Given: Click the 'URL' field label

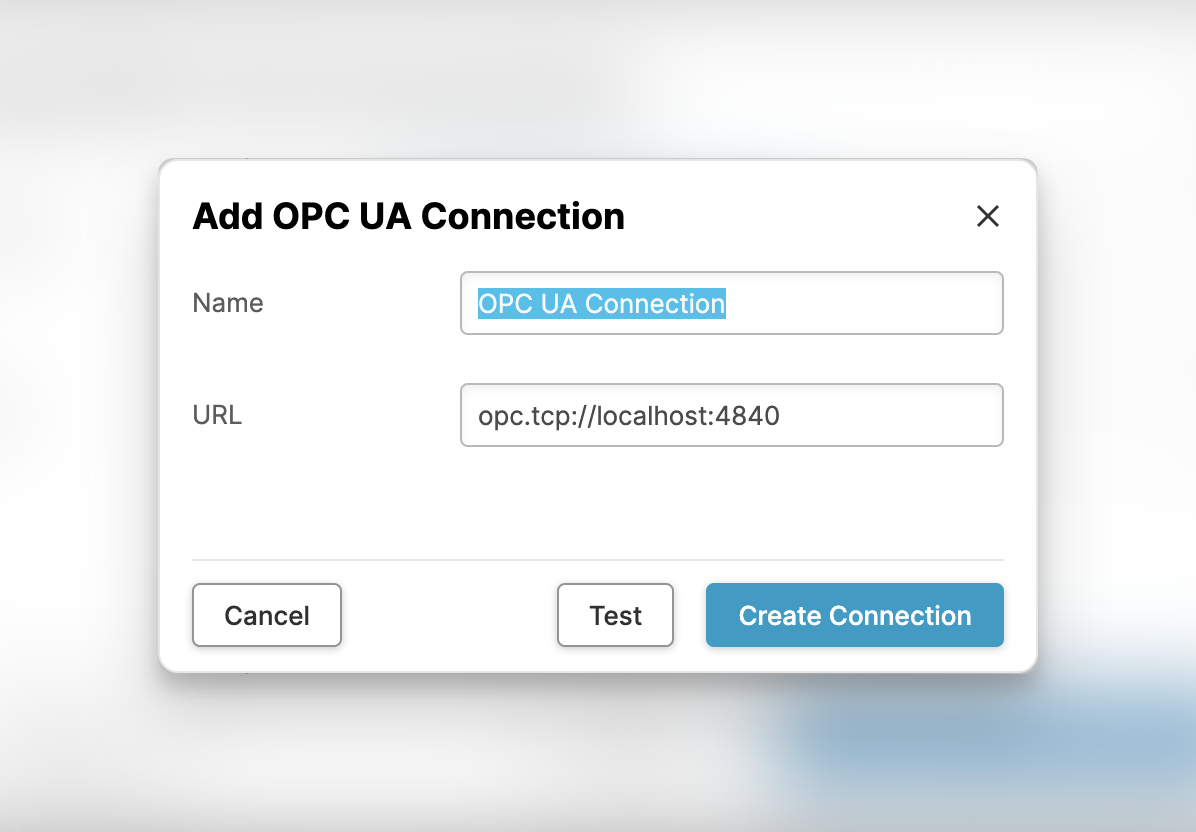Looking at the screenshot, I should [217, 414].
